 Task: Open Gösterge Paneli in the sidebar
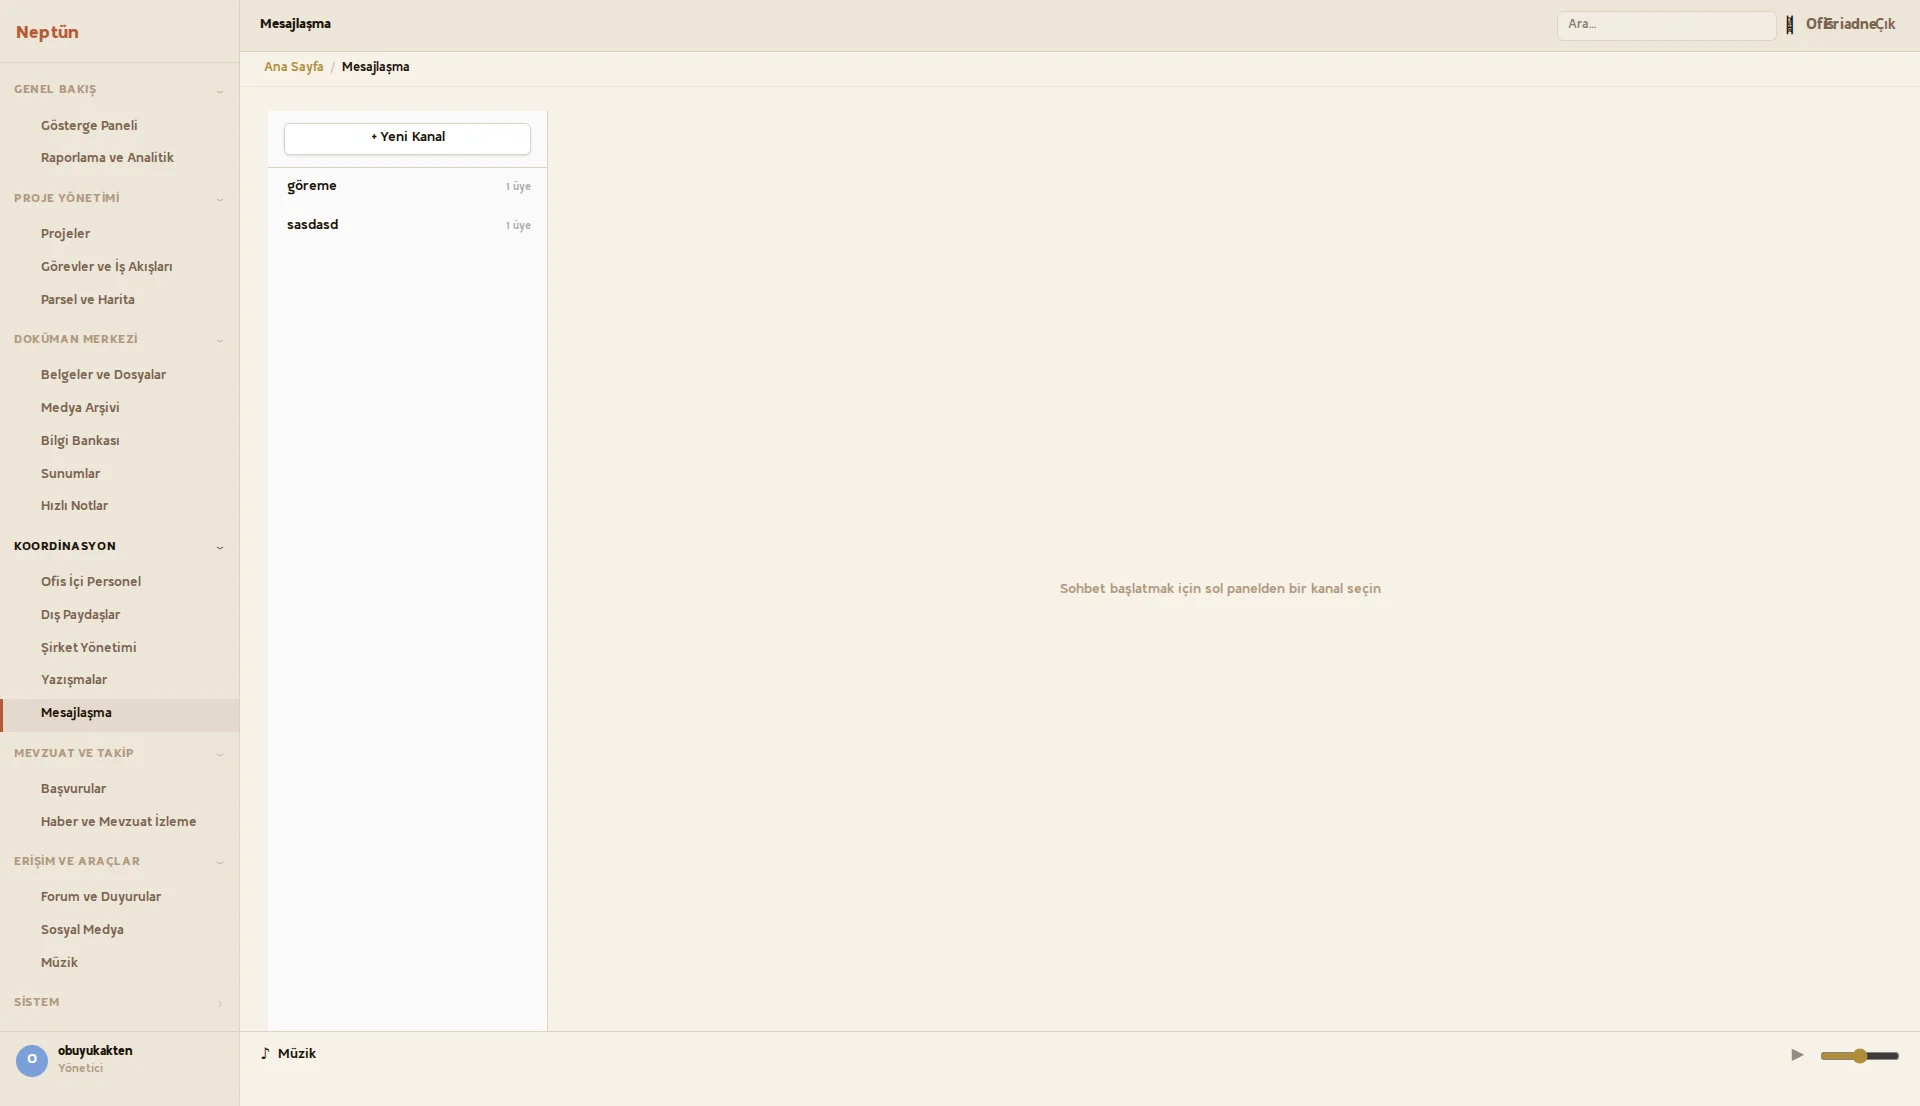[x=120, y=125]
